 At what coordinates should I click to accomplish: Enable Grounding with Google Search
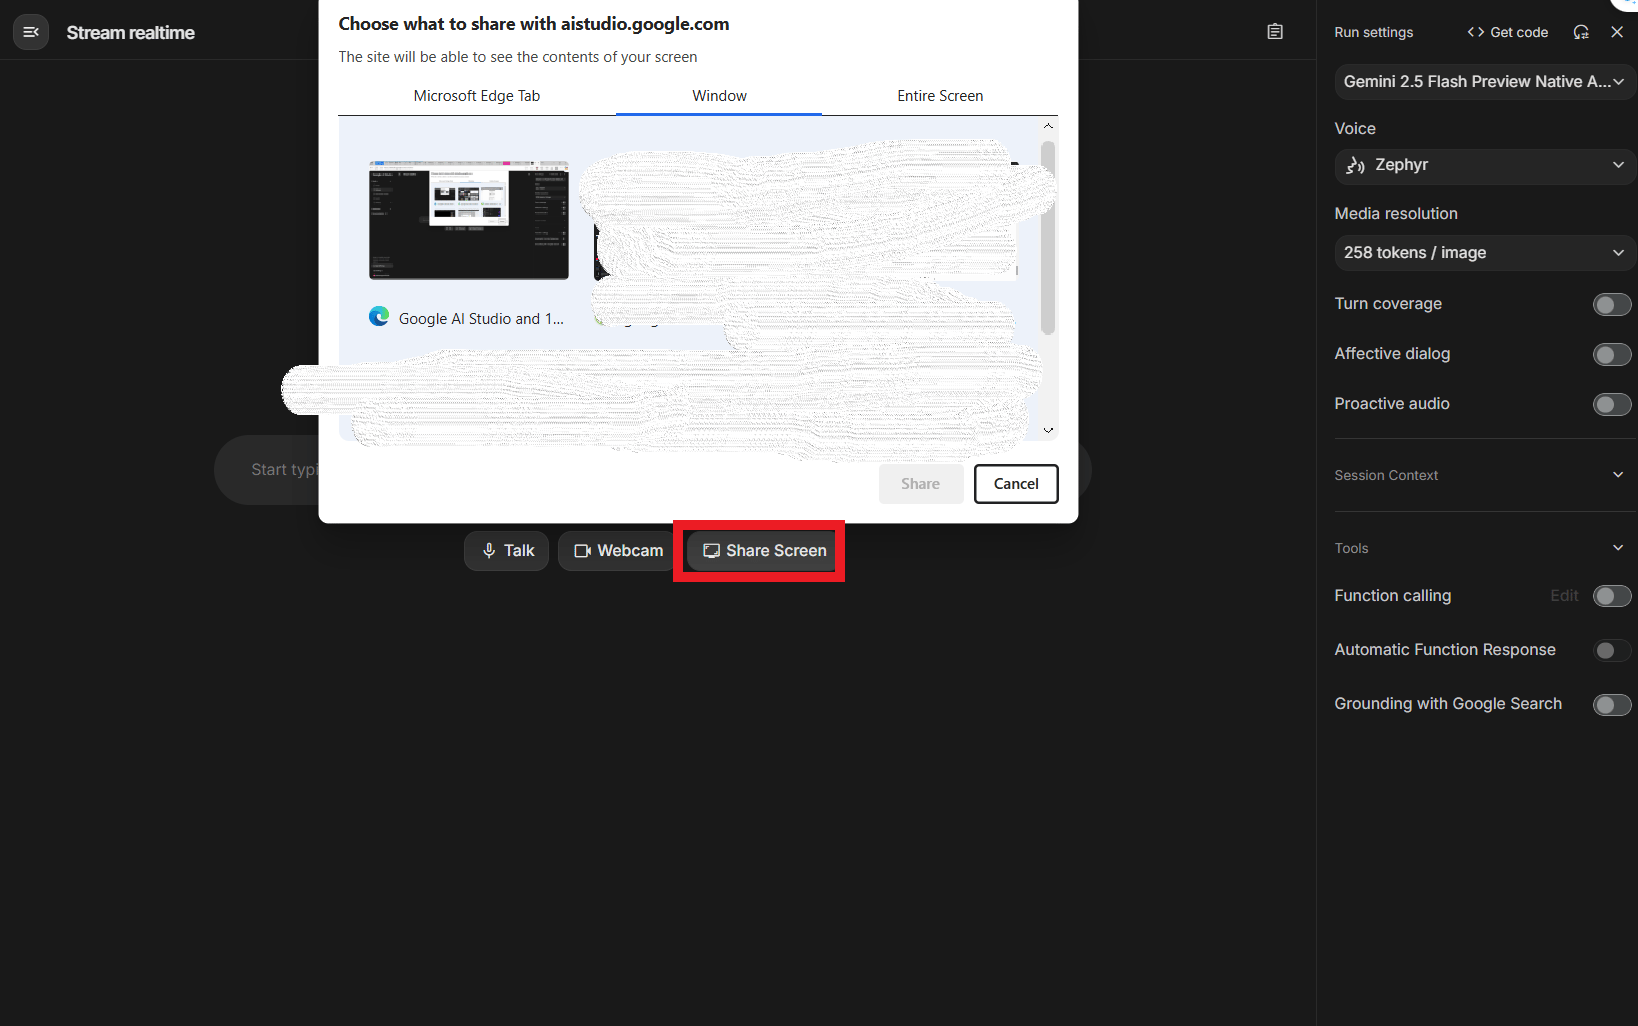pyautogui.click(x=1612, y=704)
